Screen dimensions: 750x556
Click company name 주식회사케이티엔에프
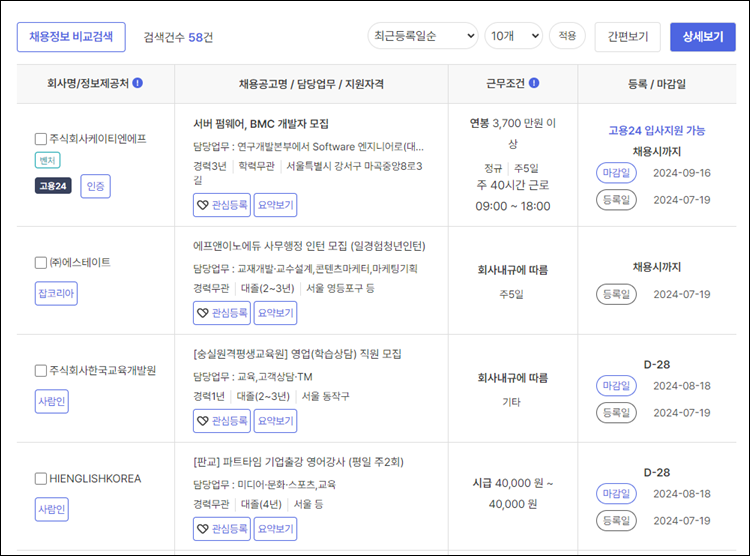[x=98, y=139]
